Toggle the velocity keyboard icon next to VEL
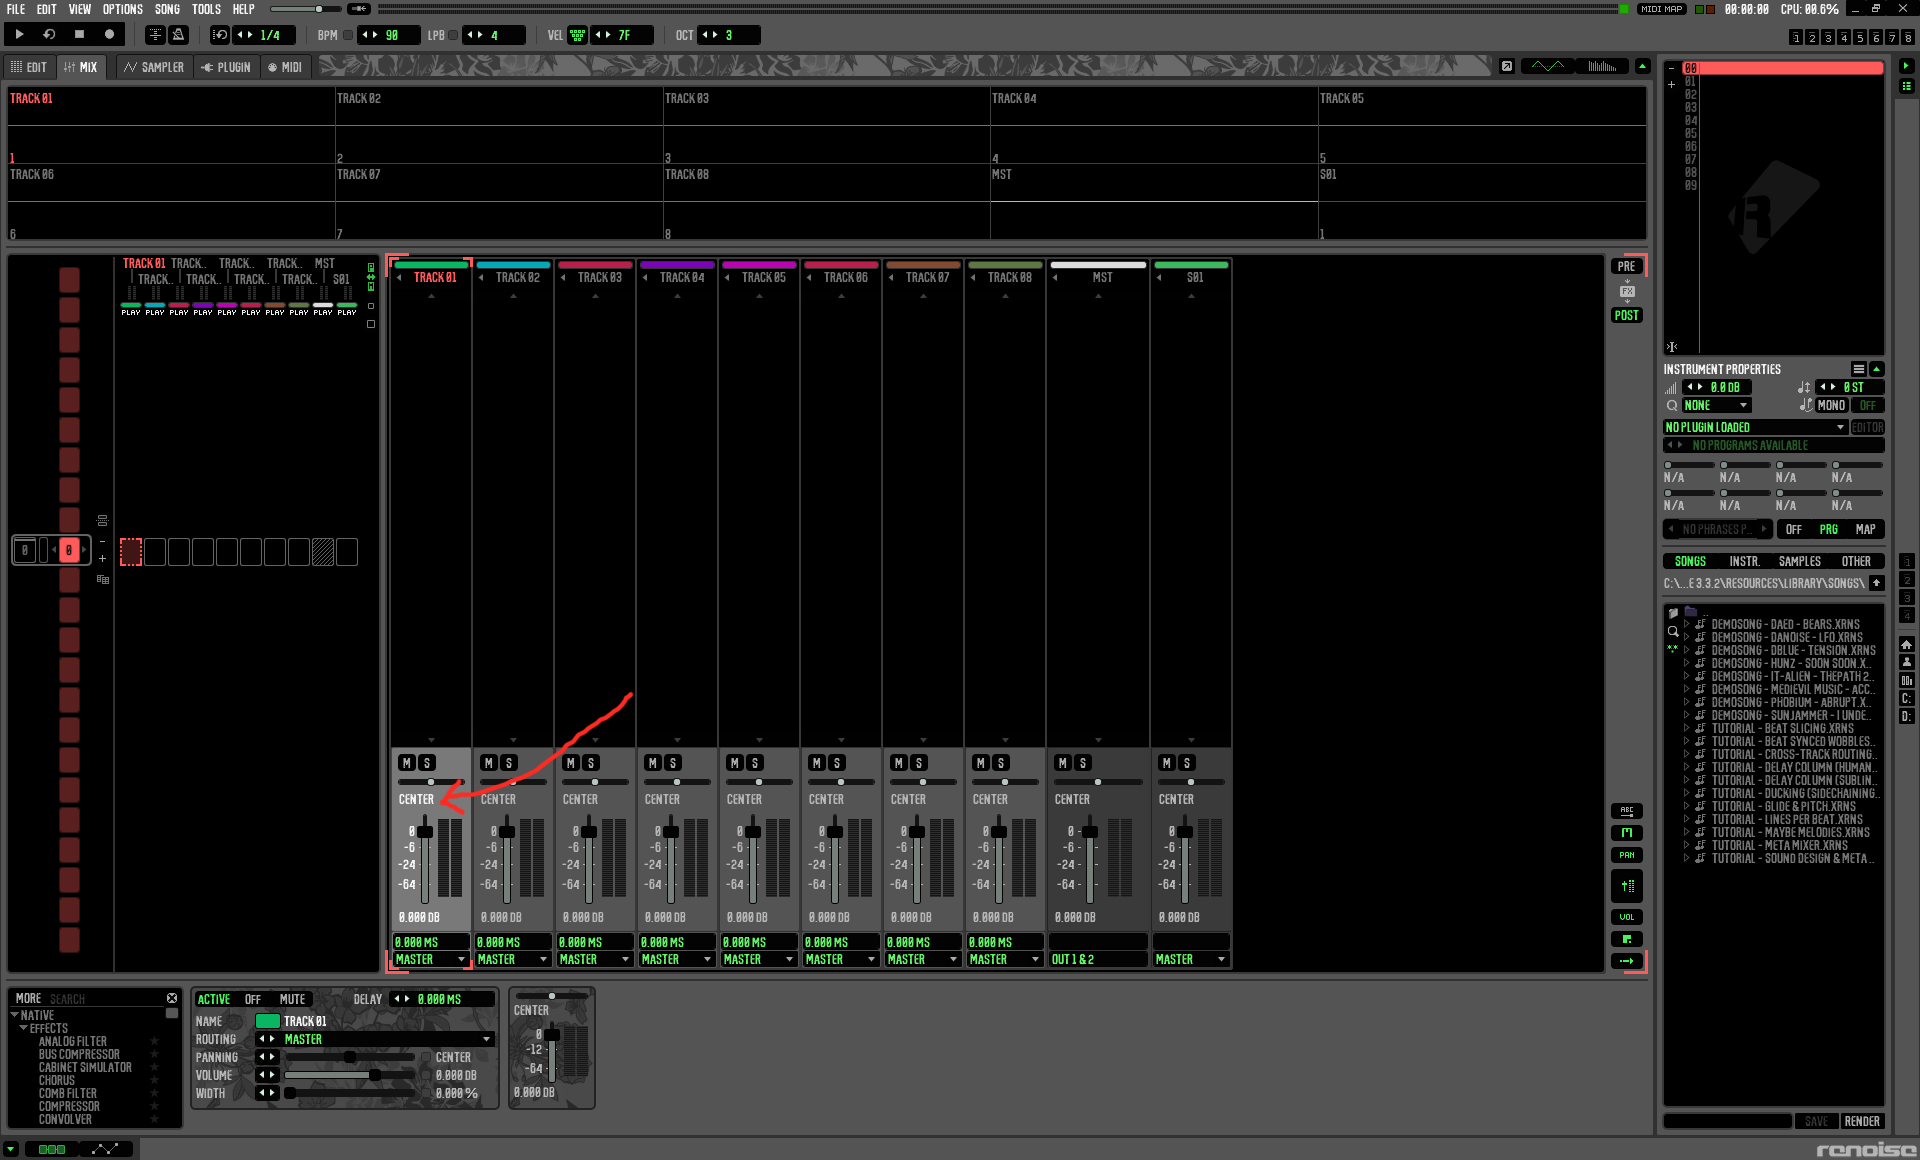 (577, 35)
